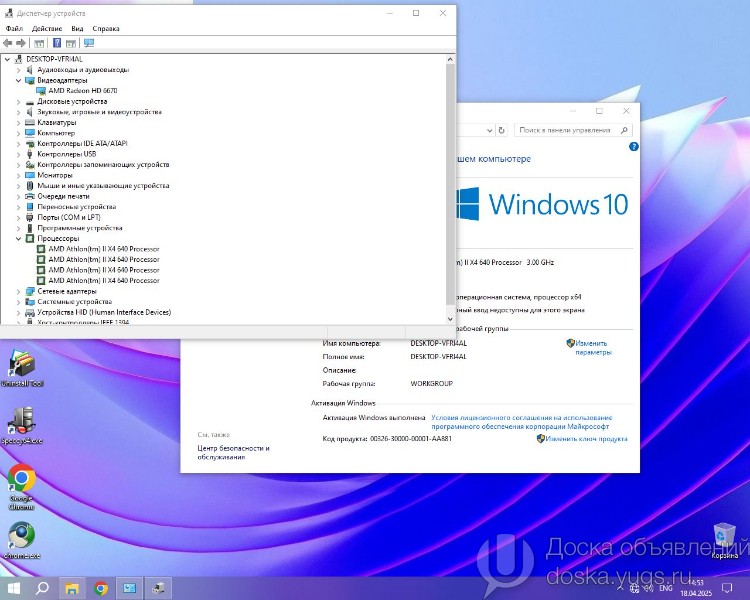Click the Back arrow in Device Manager toolbar
Viewport: 750px width, 600px height.
click(x=8, y=43)
